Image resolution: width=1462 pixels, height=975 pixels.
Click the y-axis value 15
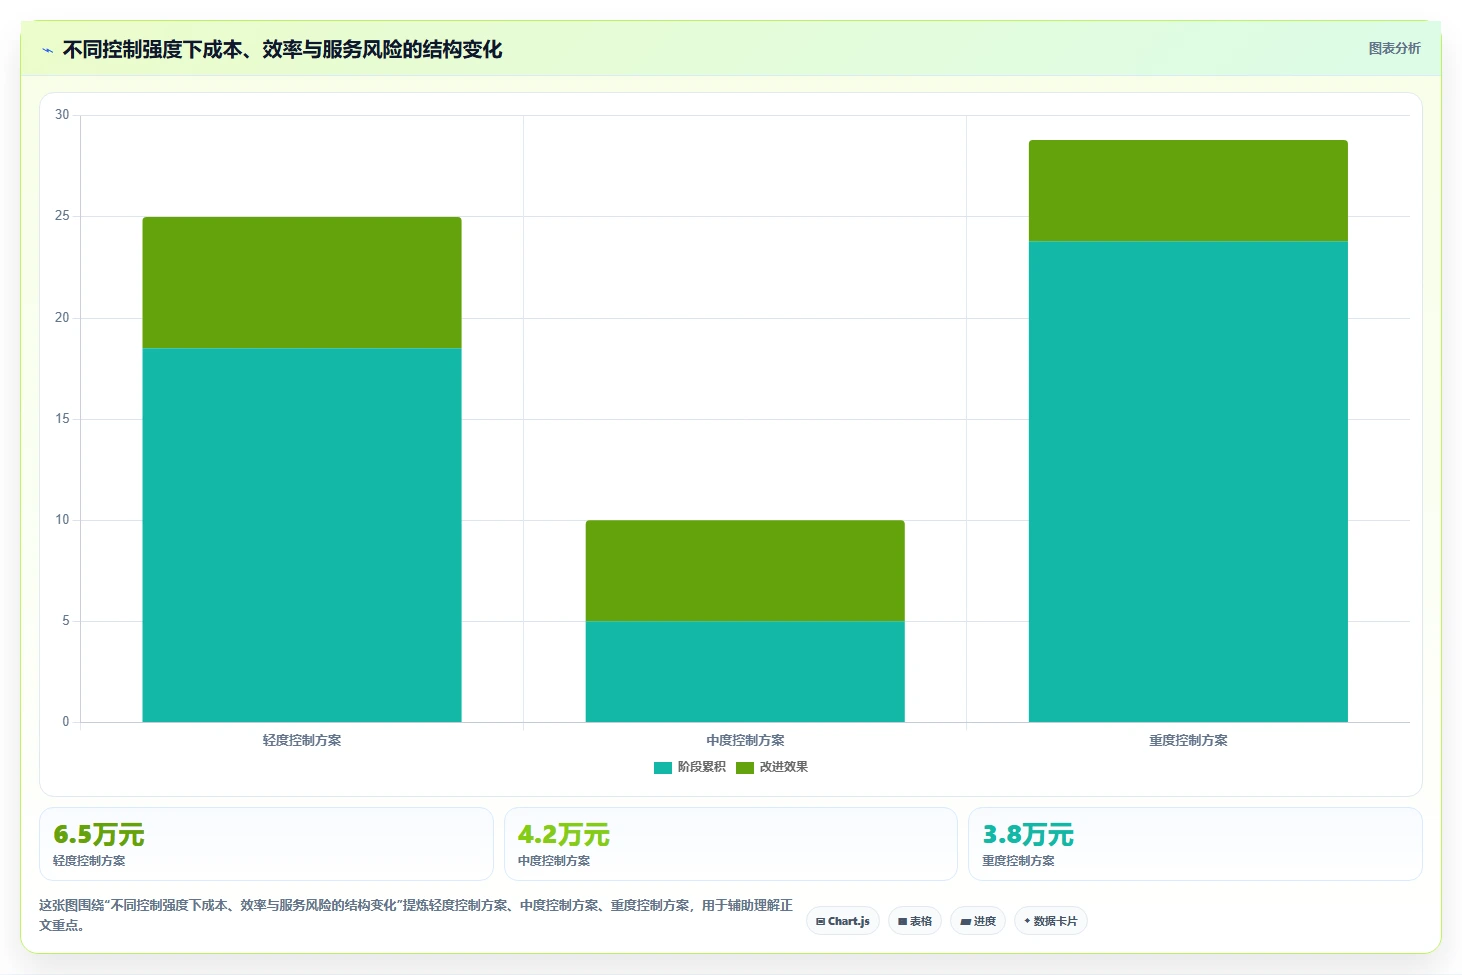pos(62,419)
